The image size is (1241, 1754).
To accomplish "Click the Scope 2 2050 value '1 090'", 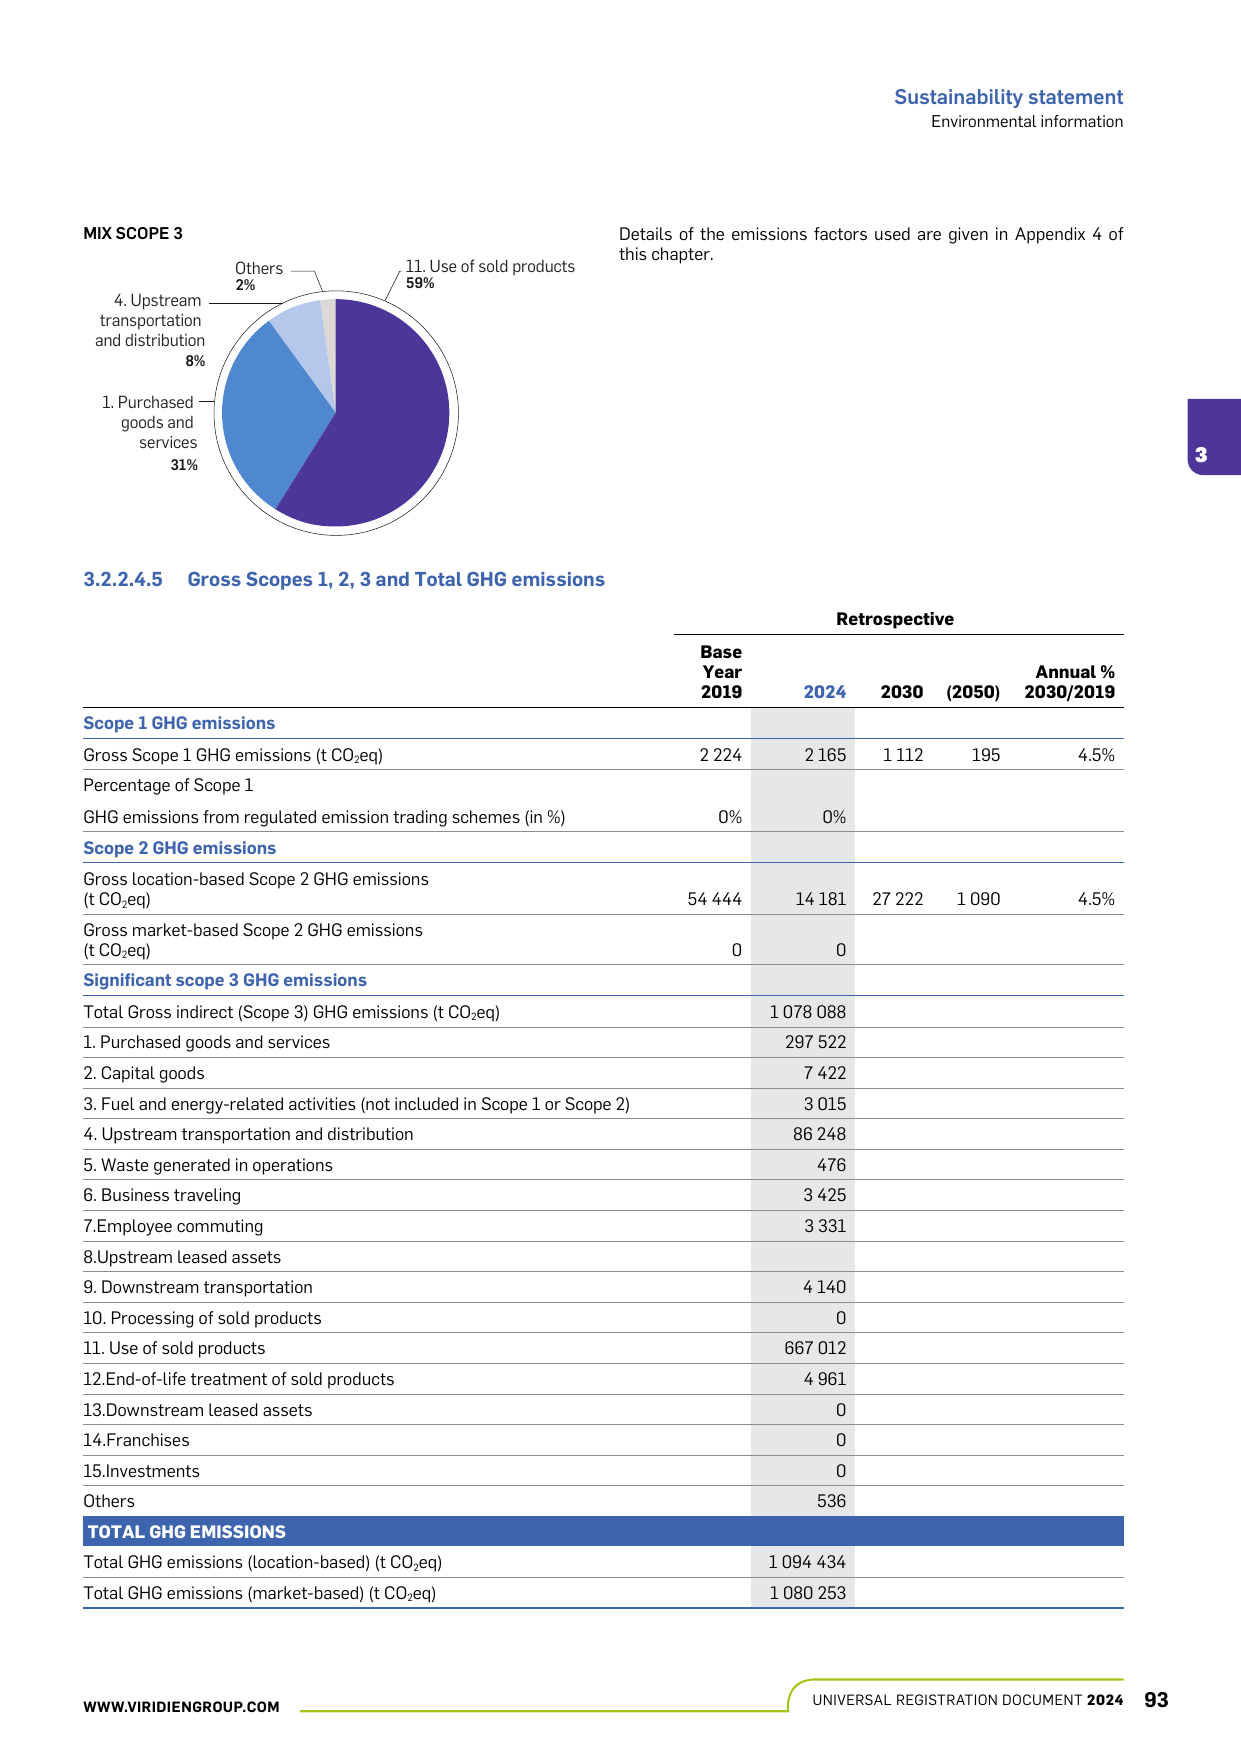I will coord(978,899).
